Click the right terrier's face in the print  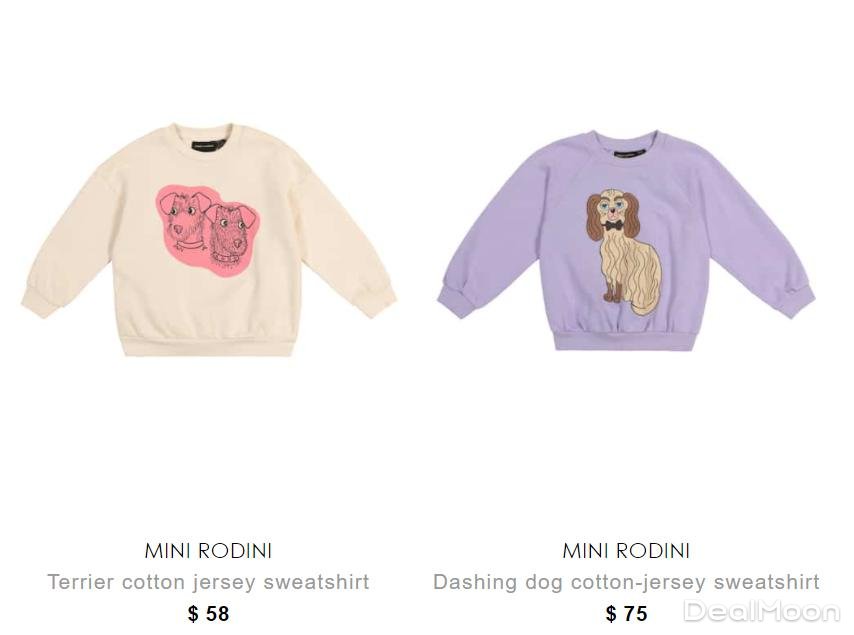(x=230, y=231)
